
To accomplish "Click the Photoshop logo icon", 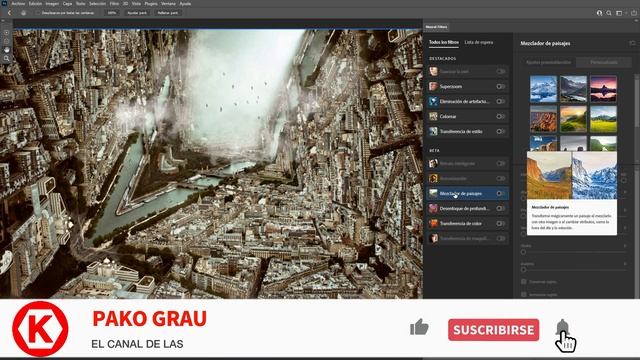I will pyautogui.click(x=4, y=3).
